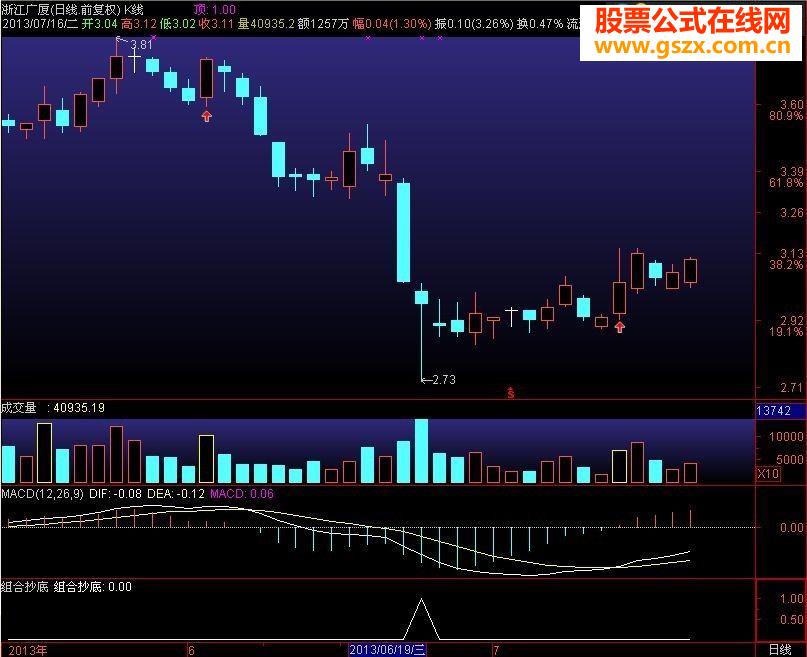Image resolution: width=807 pixels, height=657 pixels.
Task: Click the X10 volume scale box
Action: click(x=768, y=473)
